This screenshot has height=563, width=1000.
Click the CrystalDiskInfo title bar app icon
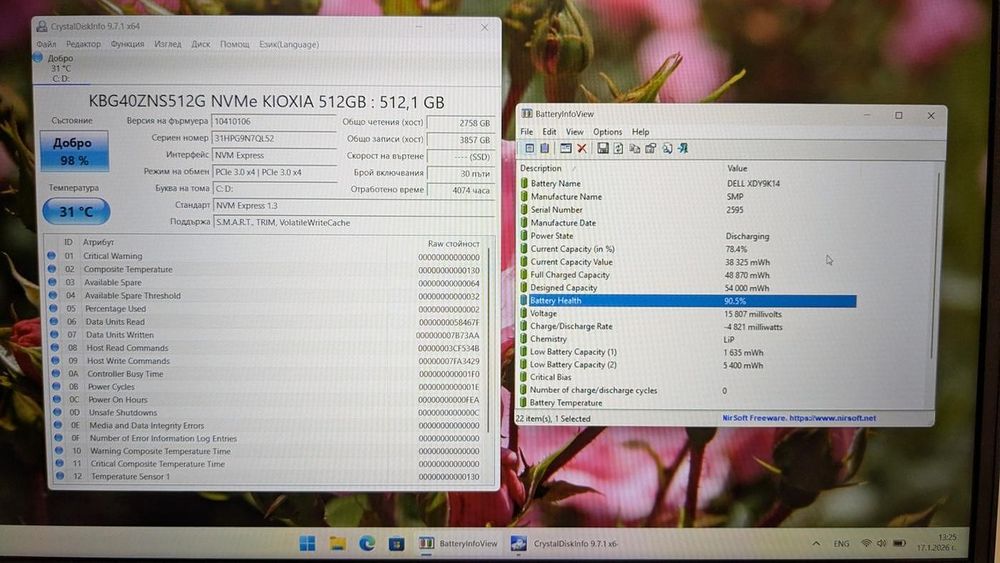[x=42, y=26]
